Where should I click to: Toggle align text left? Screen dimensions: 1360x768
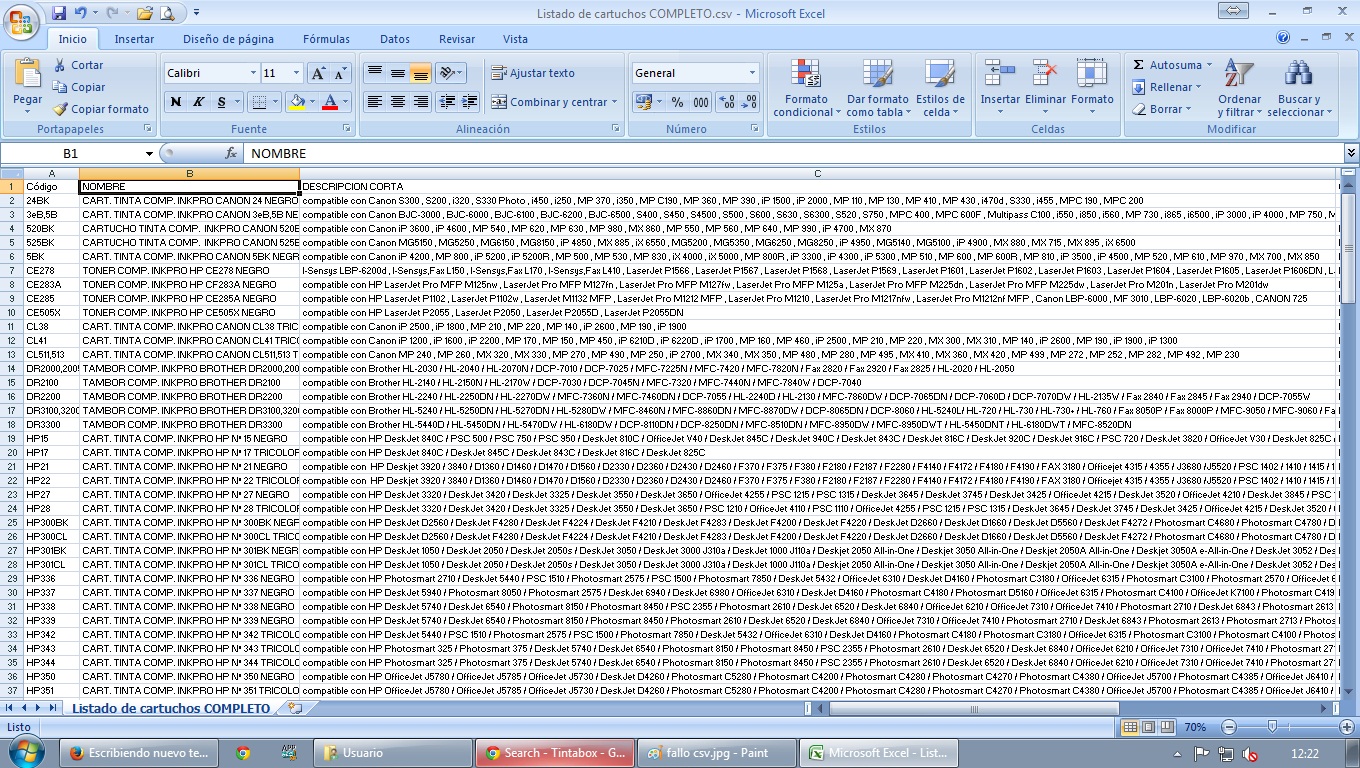(374, 102)
